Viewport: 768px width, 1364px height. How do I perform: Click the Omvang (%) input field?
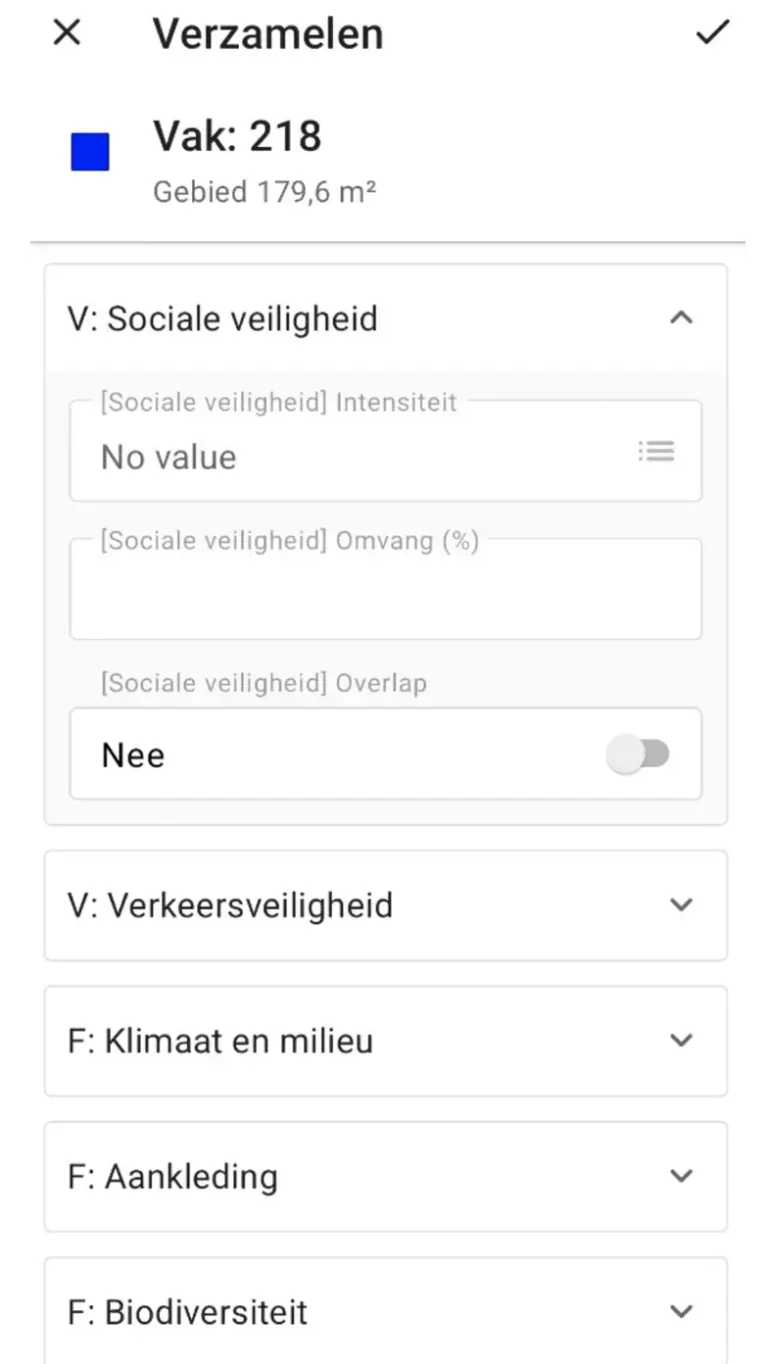pos(385,595)
